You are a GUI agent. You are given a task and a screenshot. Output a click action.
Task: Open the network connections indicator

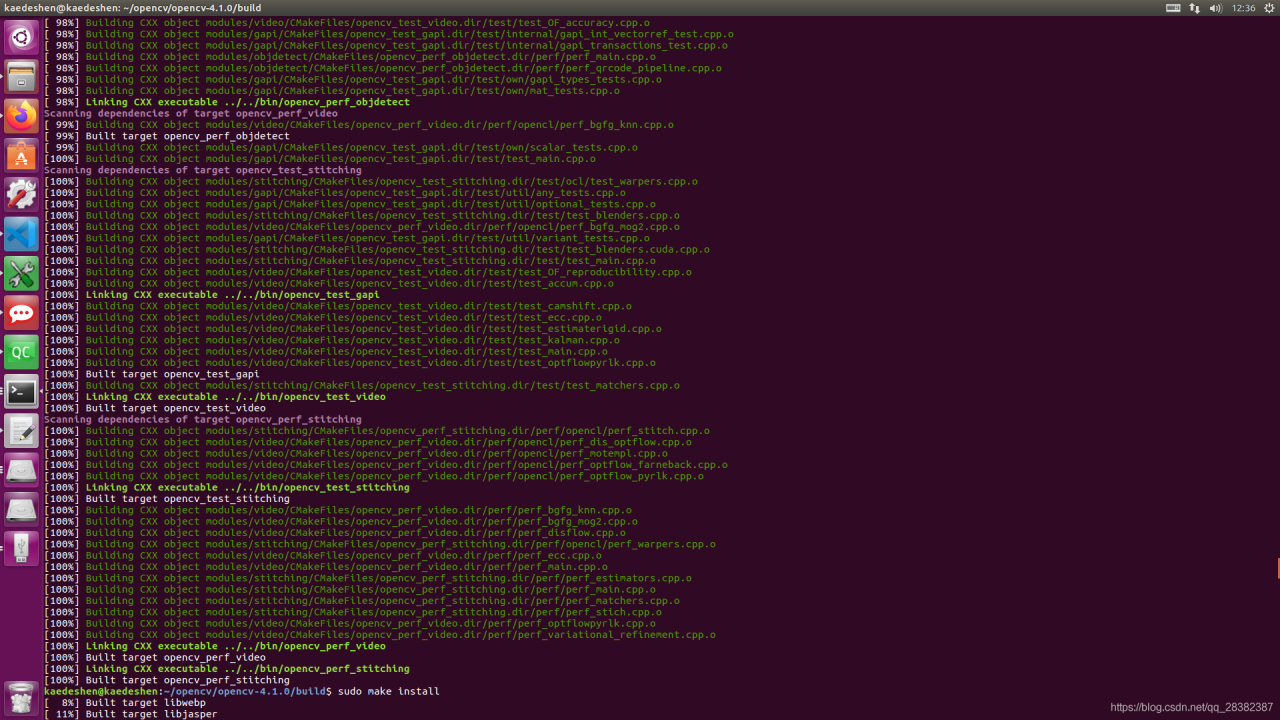click(1194, 8)
